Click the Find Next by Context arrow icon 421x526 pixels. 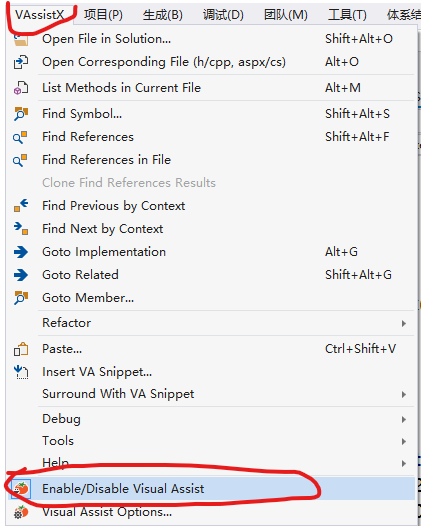pyautogui.click(x=21, y=228)
